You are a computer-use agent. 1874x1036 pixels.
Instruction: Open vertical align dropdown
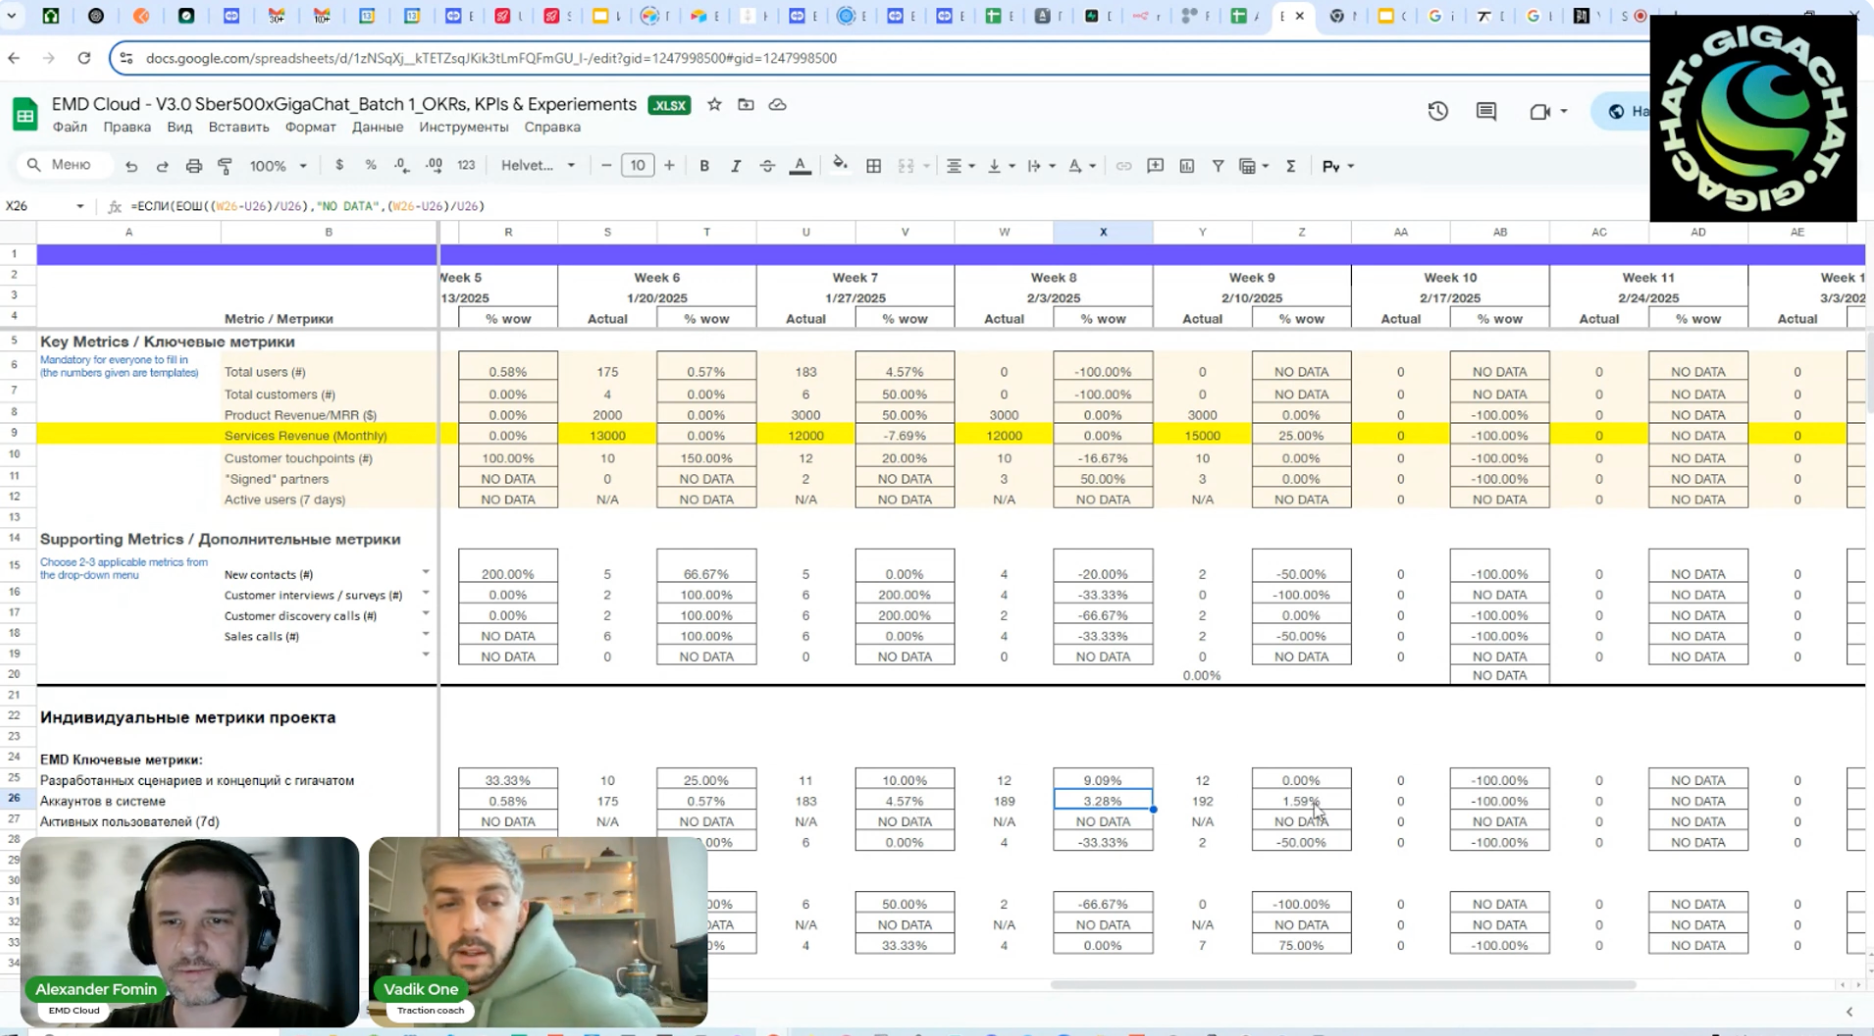coord(1000,166)
